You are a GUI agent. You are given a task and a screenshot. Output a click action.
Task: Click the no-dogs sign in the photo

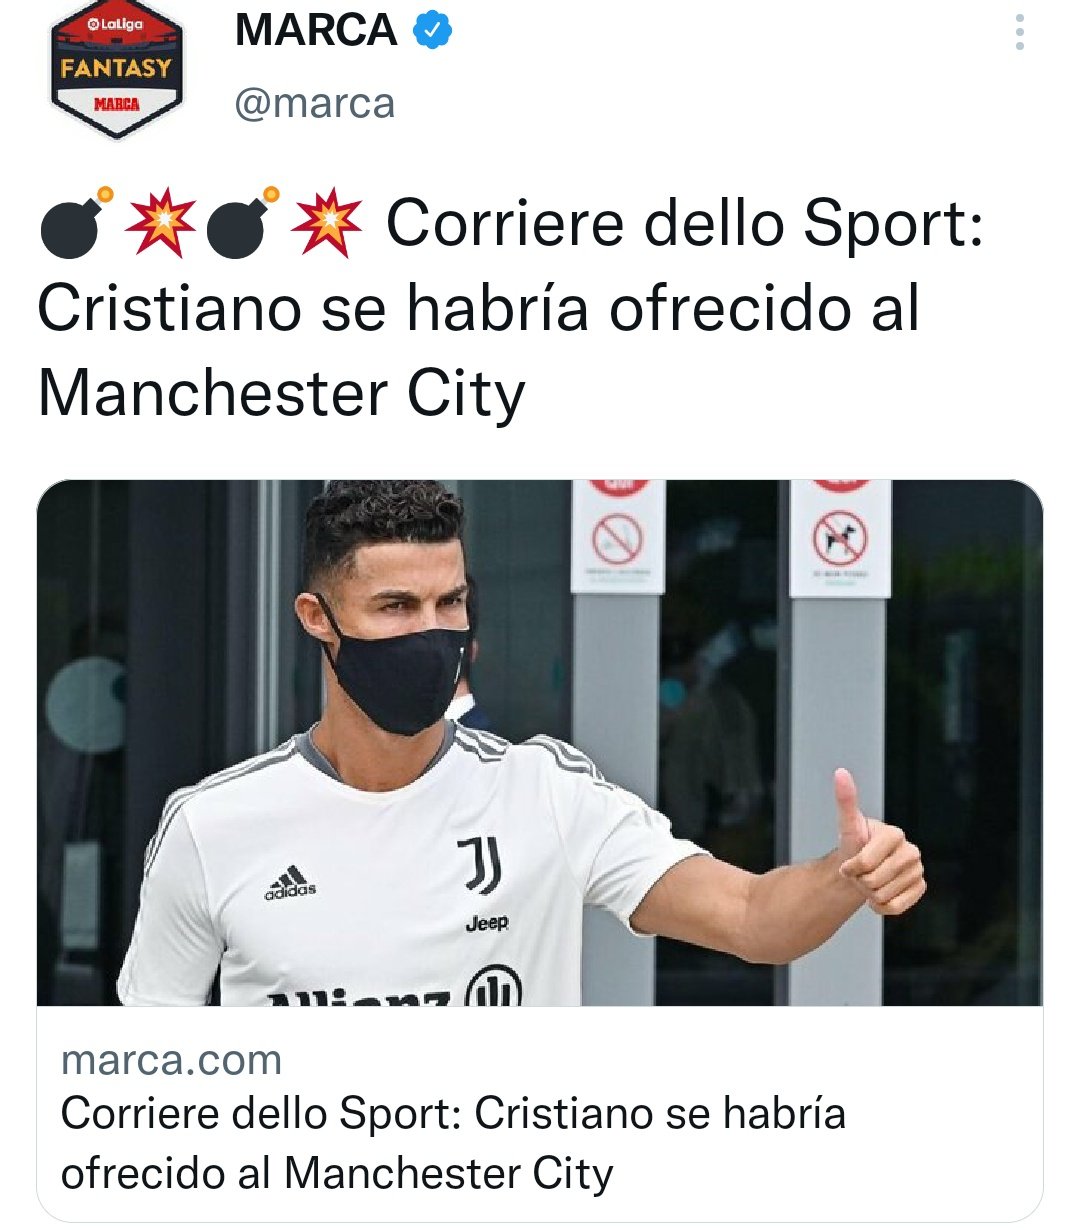click(x=840, y=540)
